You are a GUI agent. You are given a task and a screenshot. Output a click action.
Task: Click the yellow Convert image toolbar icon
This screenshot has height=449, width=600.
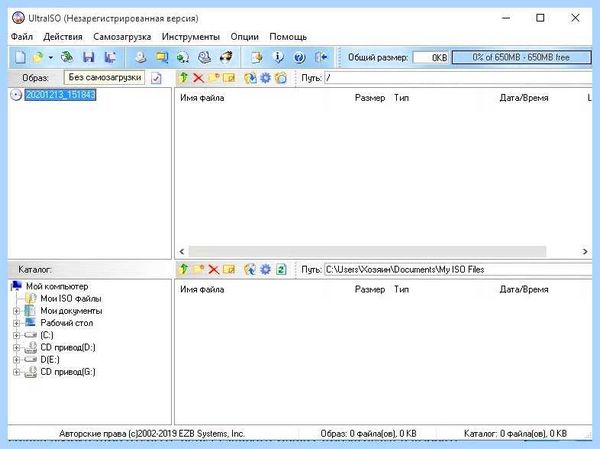point(162,57)
